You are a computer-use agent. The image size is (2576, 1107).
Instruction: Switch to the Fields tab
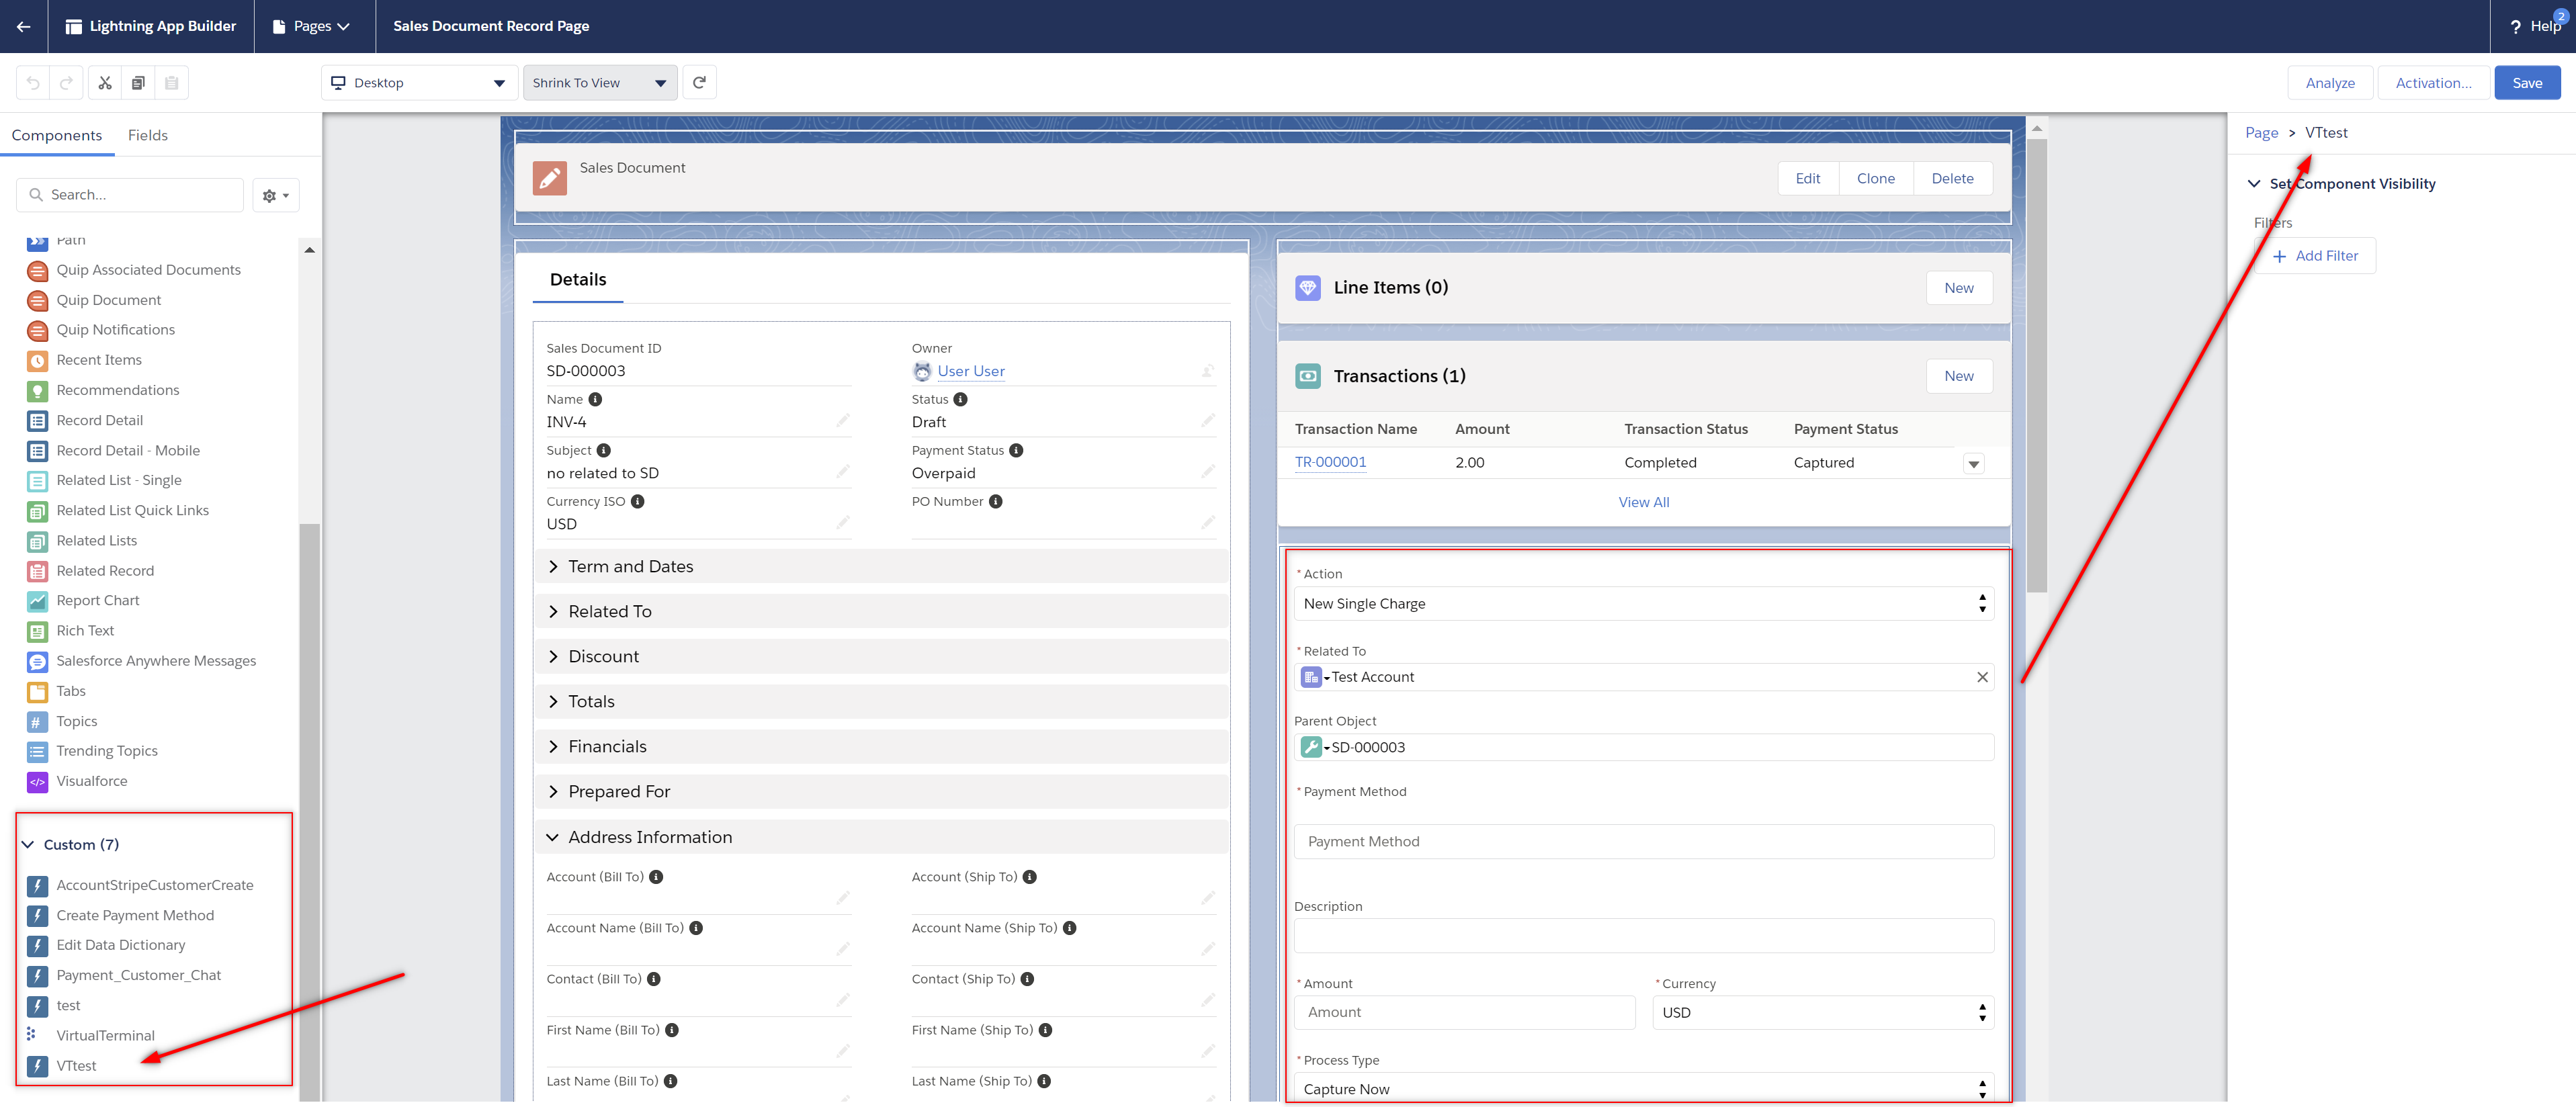pos(147,135)
